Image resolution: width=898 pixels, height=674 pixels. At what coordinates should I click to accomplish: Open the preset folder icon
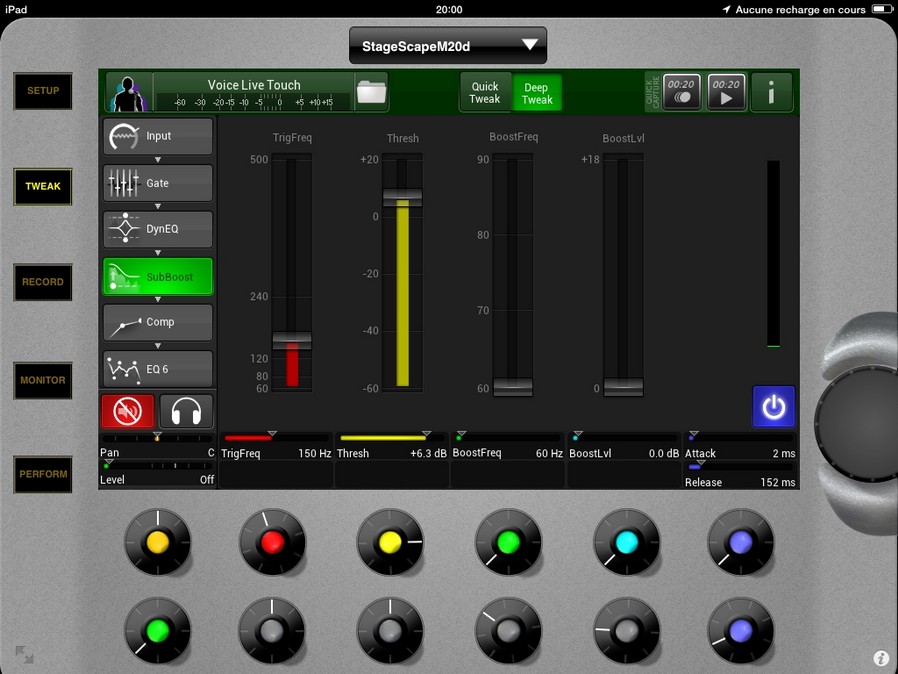(x=371, y=92)
